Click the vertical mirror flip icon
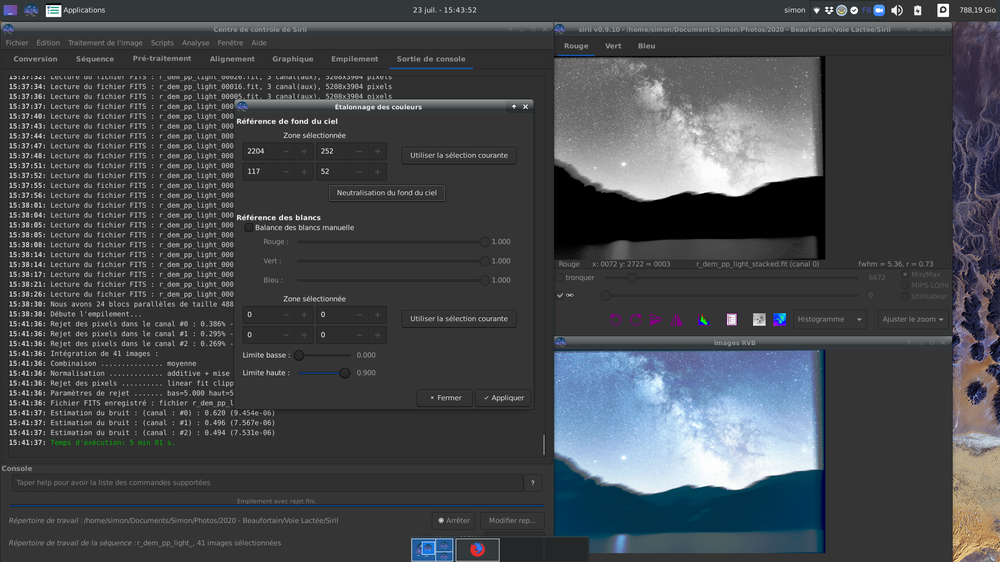1000x562 pixels. pyautogui.click(x=677, y=320)
